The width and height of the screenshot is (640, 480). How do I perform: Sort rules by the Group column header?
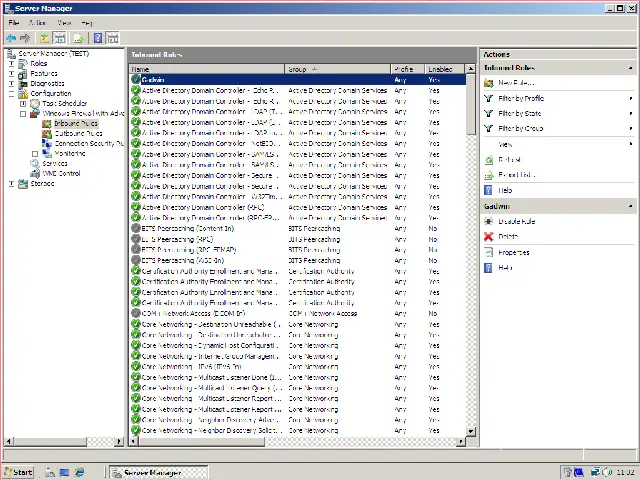pos(337,69)
